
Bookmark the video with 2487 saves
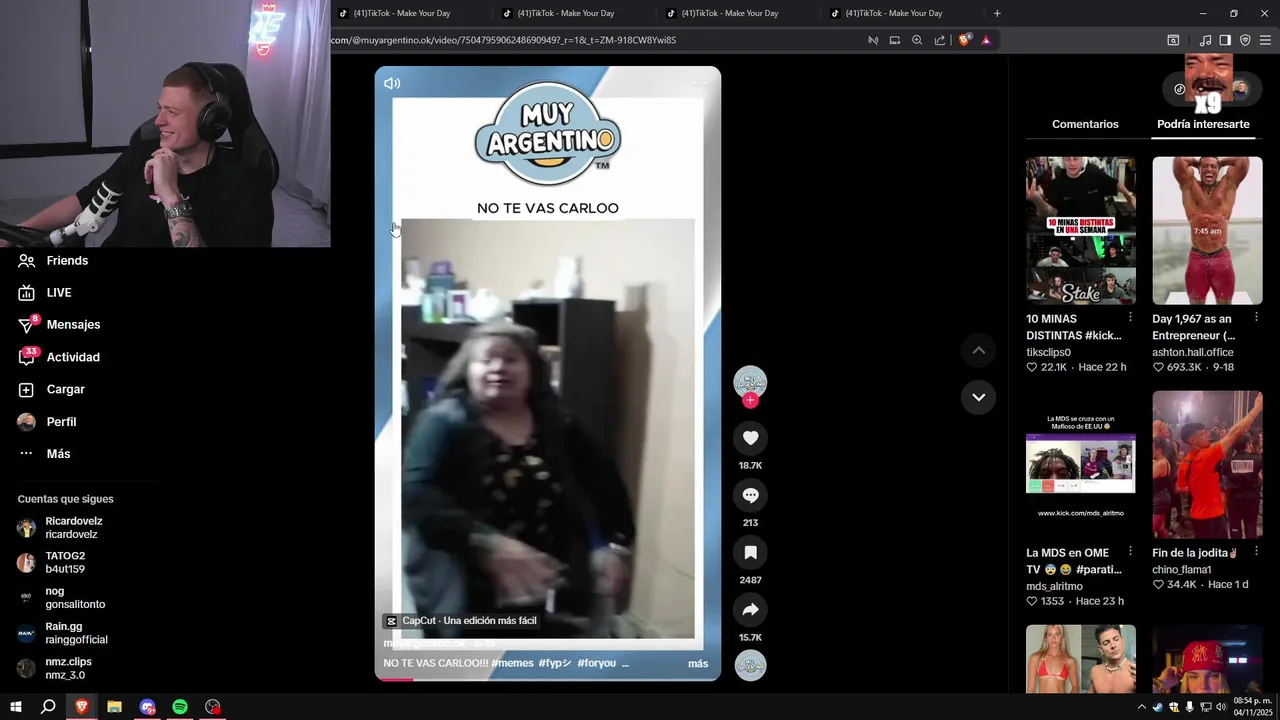[x=750, y=552]
